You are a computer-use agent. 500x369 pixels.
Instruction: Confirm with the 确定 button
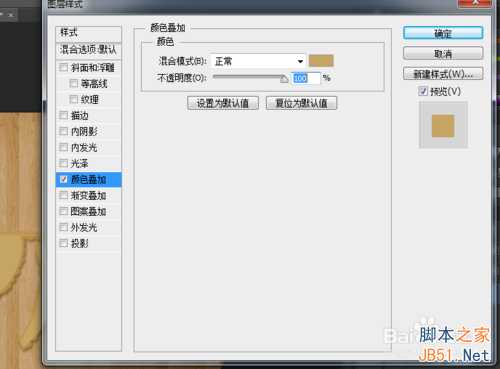tap(443, 33)
